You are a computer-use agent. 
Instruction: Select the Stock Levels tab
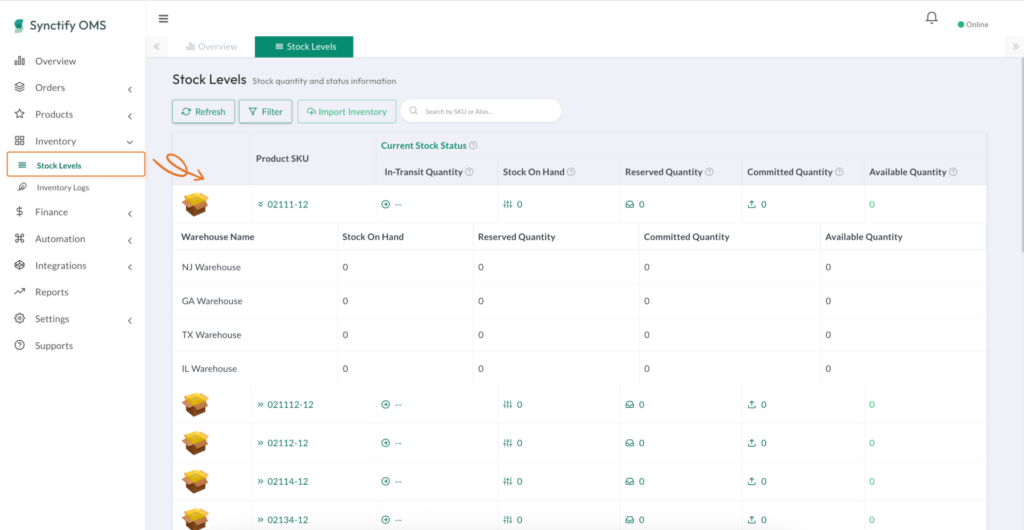click(x=304, y=47)
